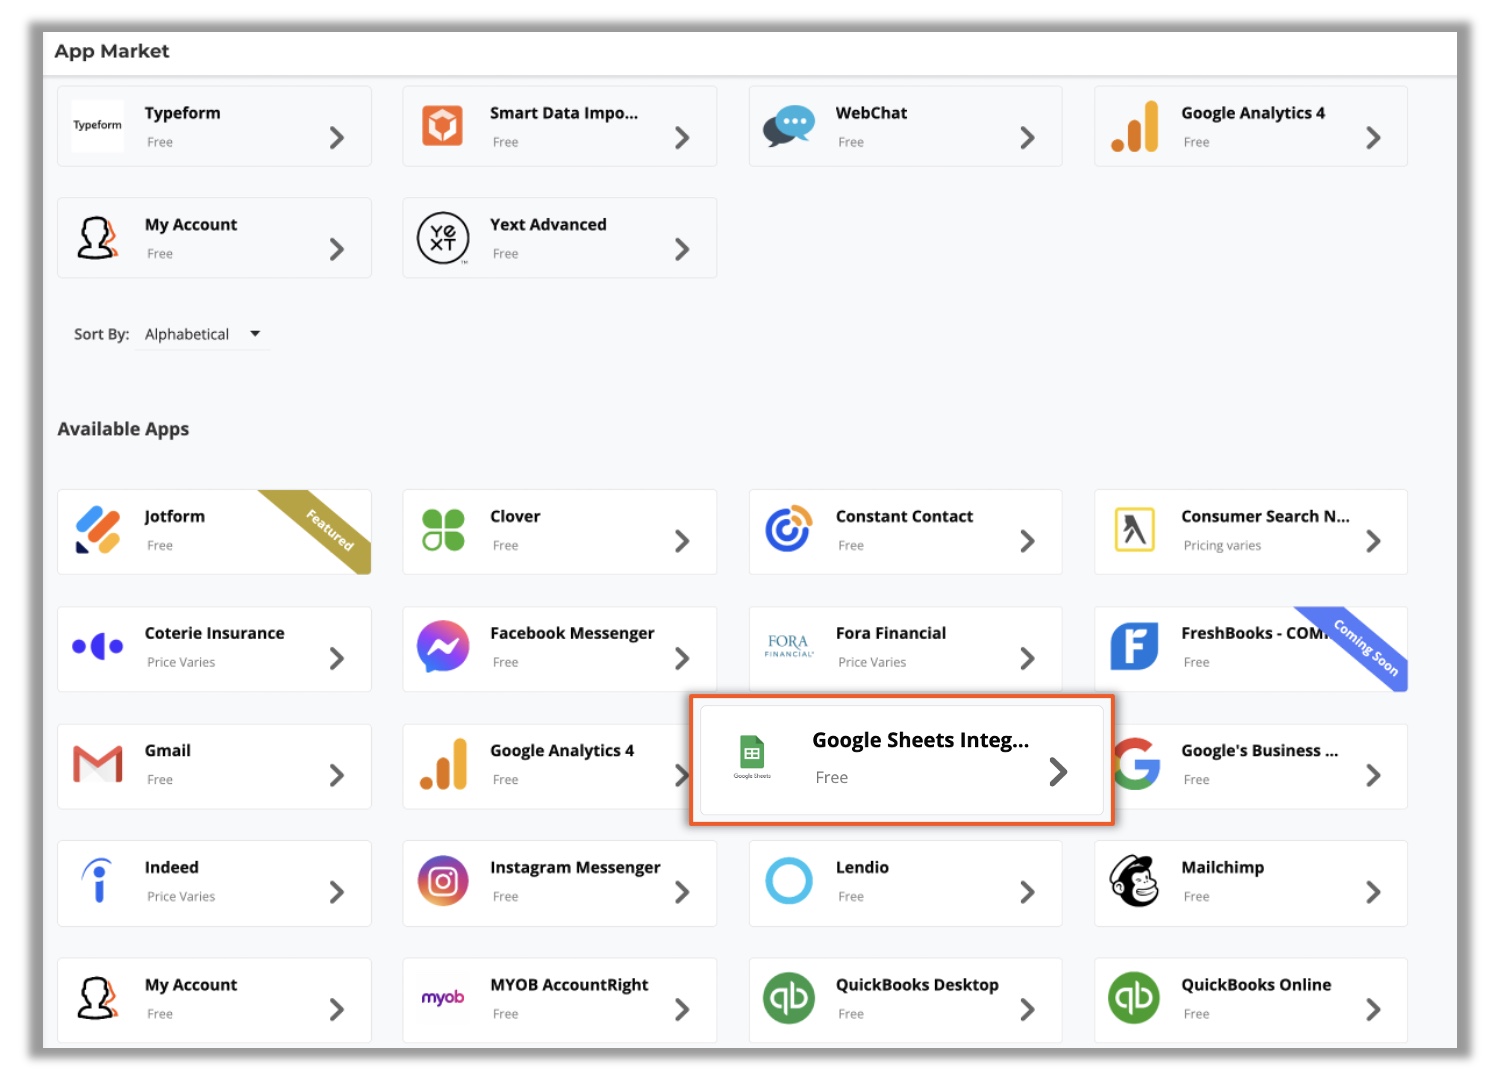Expand Constant Contact via chevron
Image resolution: width=1490 pixels, height=1086 pixels.
[x=1027, y=541]
